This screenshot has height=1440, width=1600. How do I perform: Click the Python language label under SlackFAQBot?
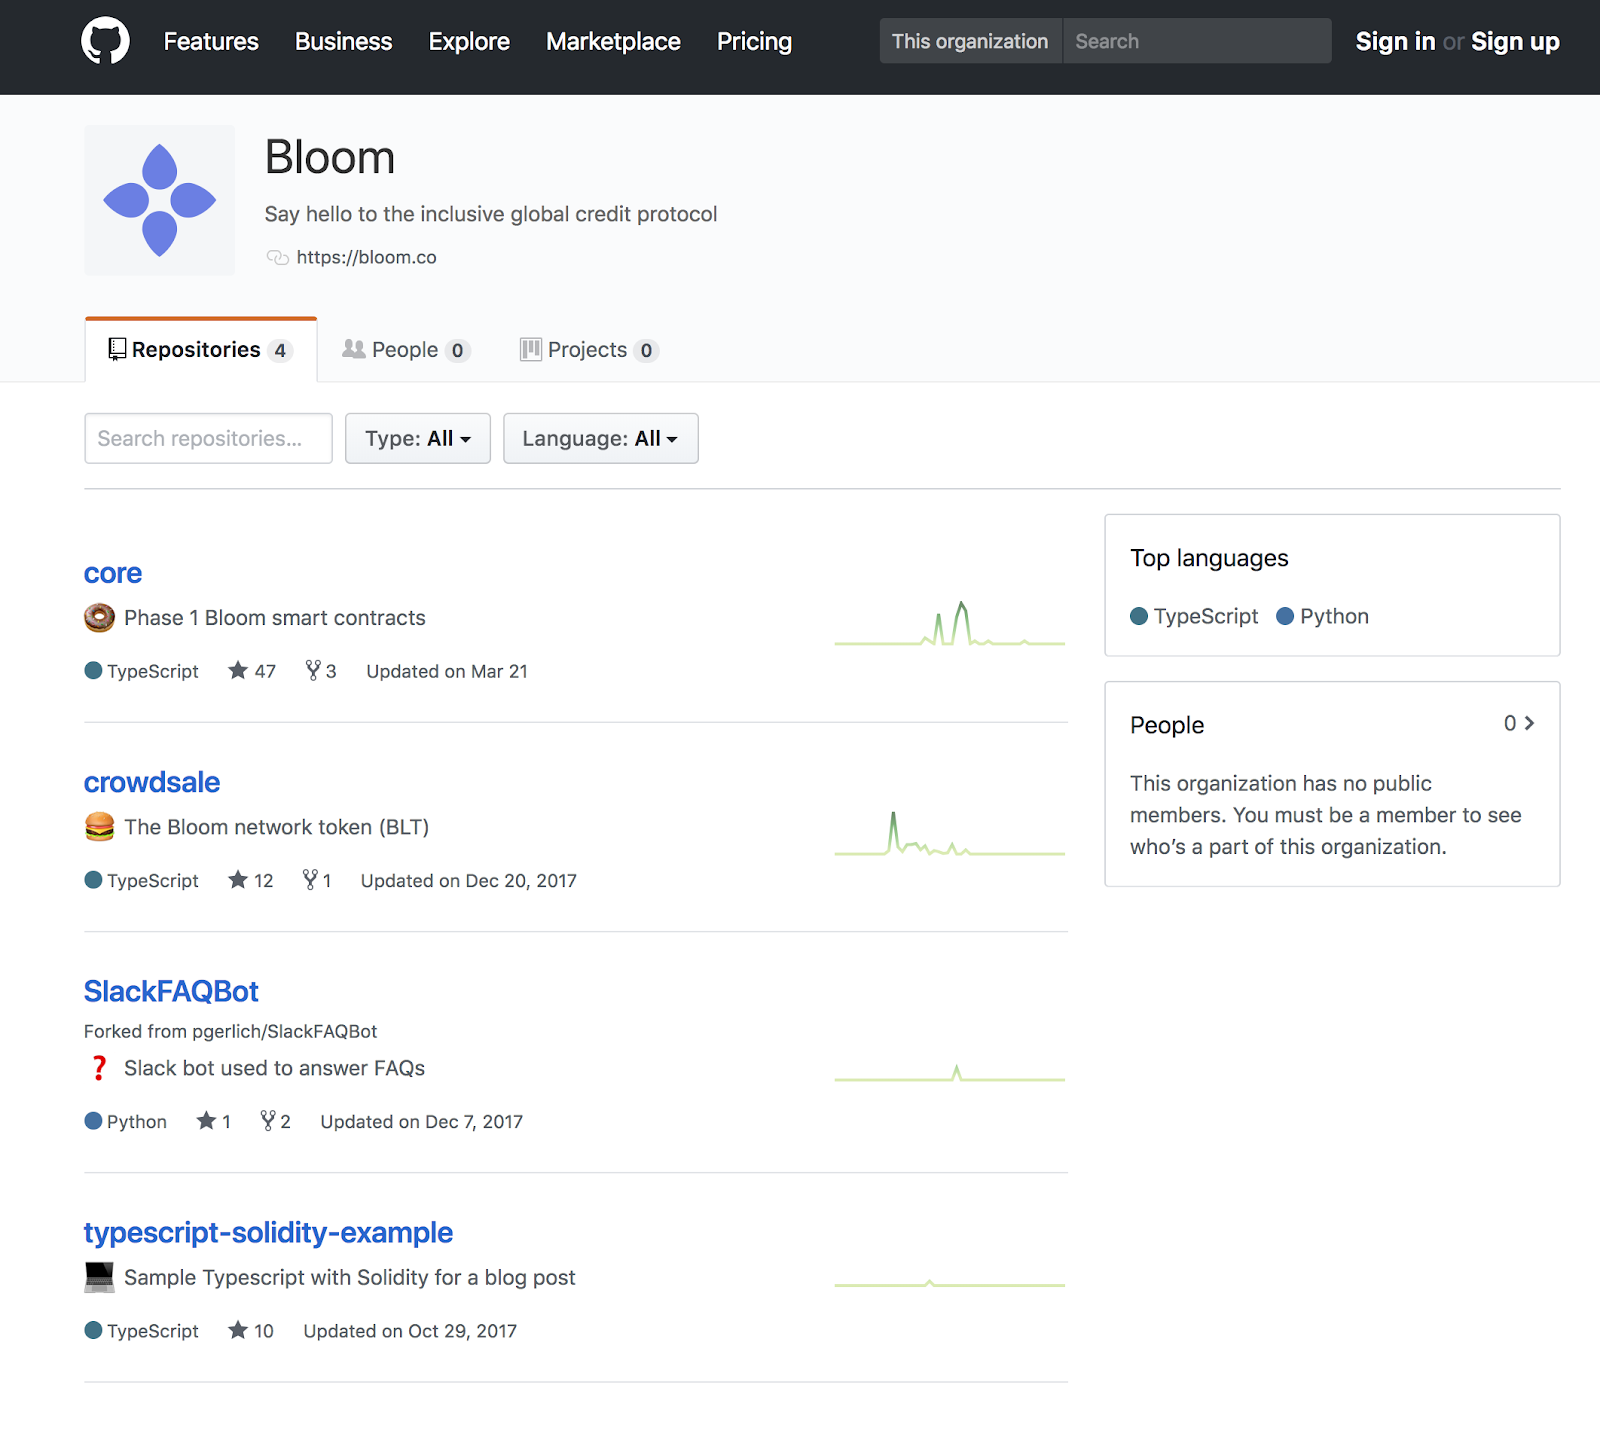point(137,1121)
